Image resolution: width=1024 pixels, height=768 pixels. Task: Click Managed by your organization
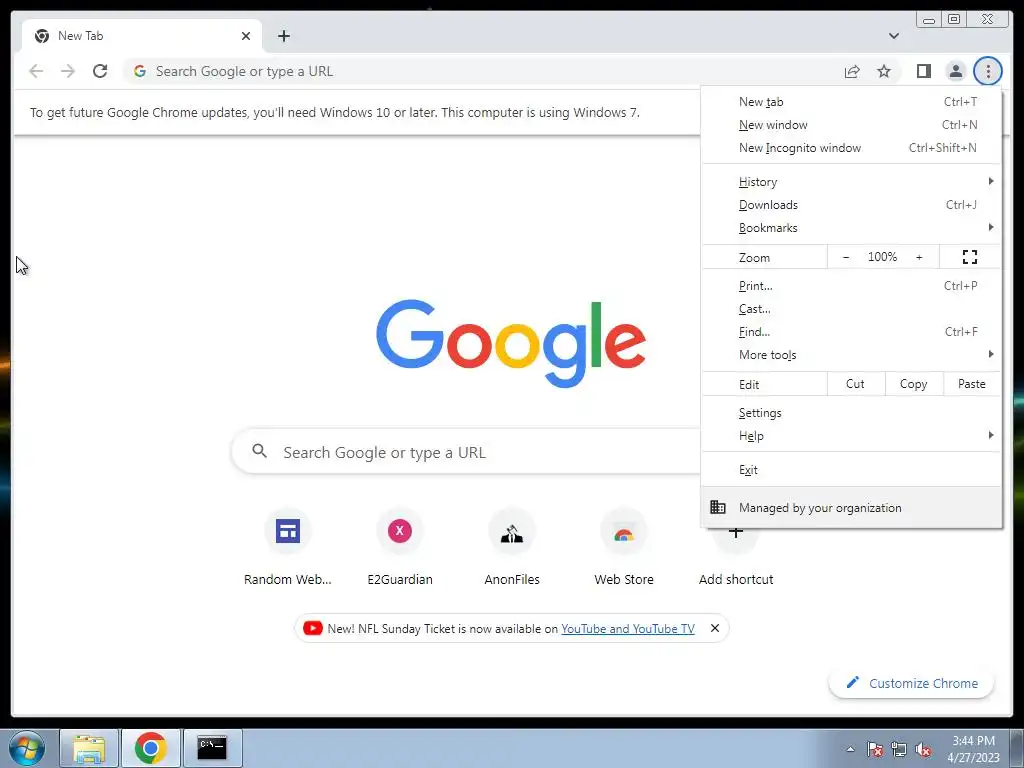[x=851, y=507]
